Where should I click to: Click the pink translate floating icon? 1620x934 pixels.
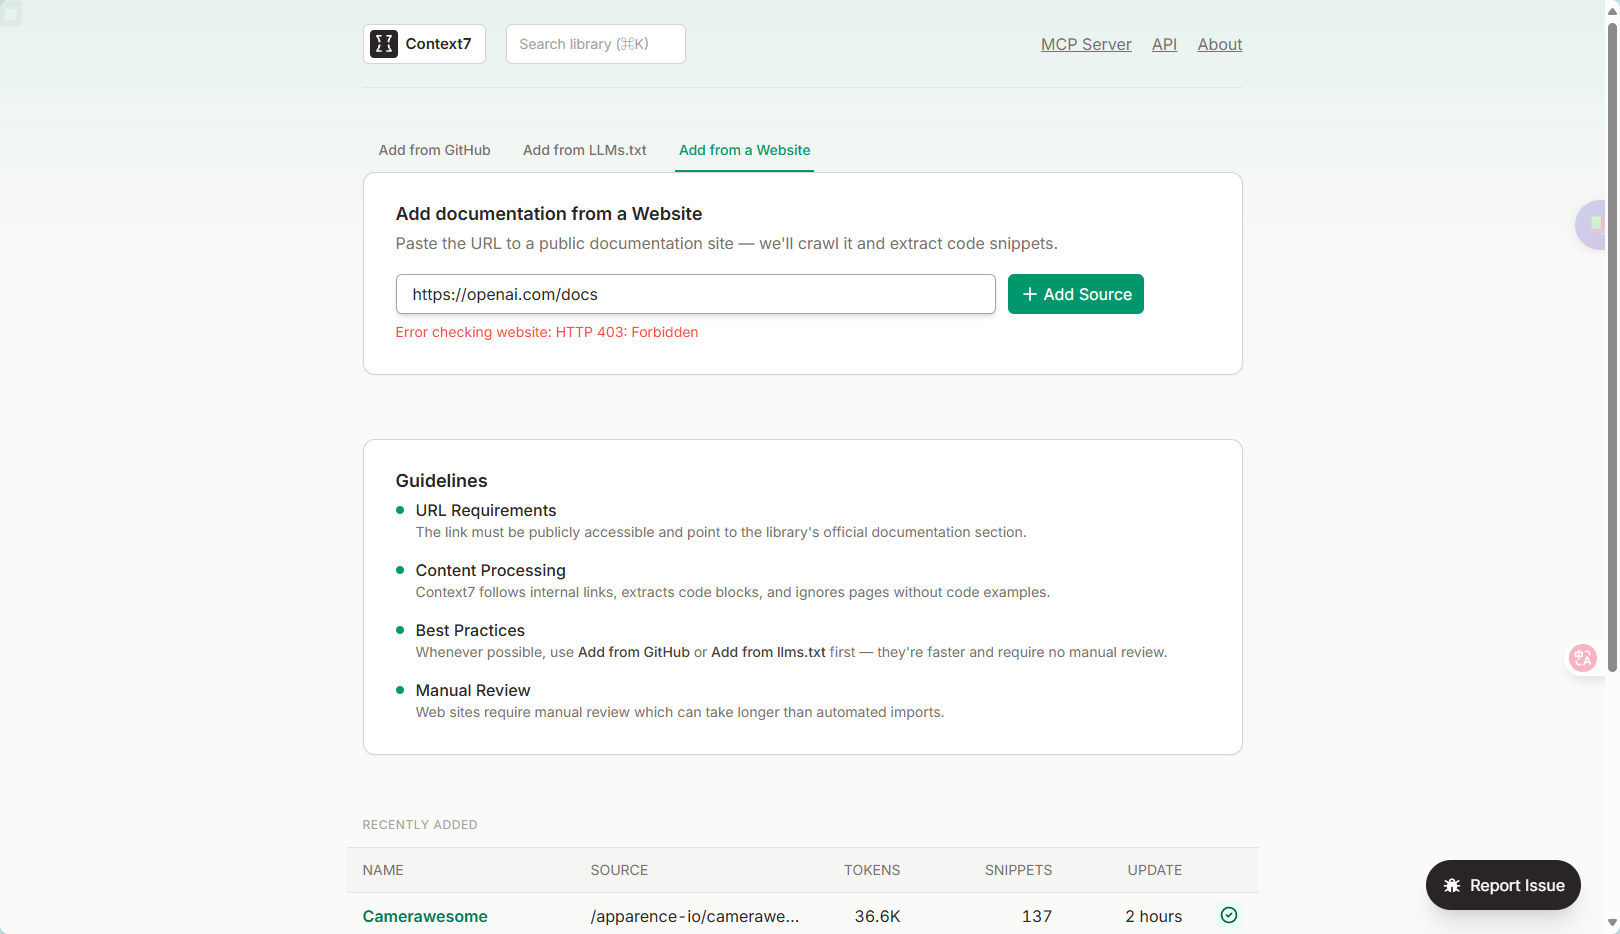point(1583,658)
